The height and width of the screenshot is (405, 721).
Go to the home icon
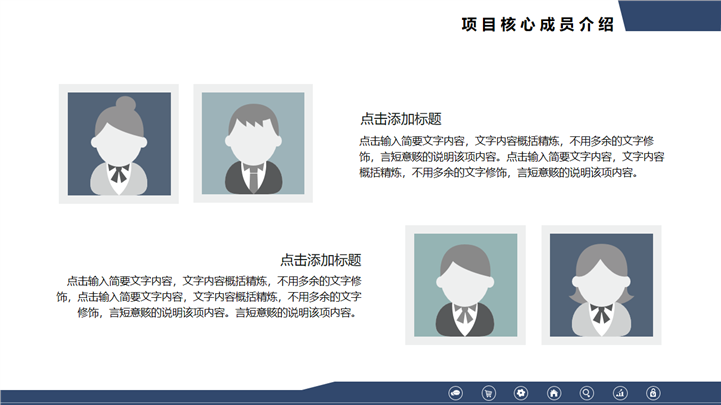pyautogui.click(x=554, y=393)
